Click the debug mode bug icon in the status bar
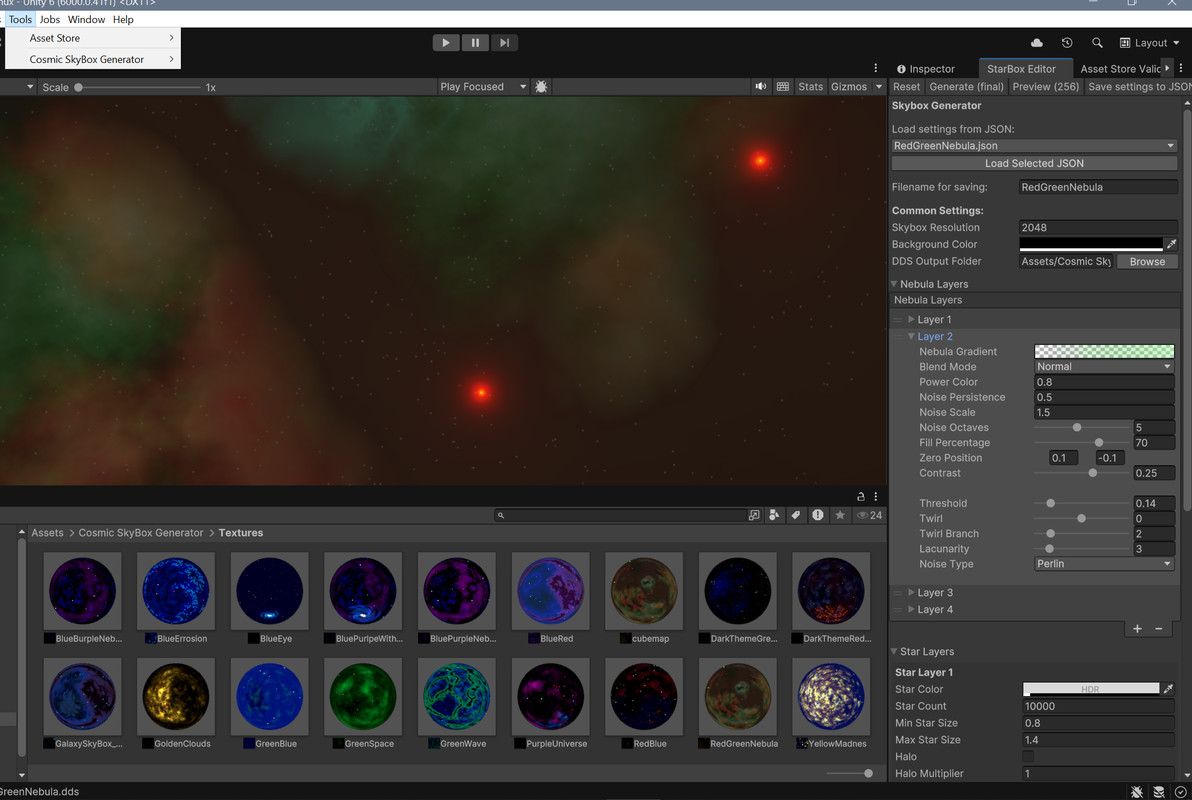 tap(1137, 792)
